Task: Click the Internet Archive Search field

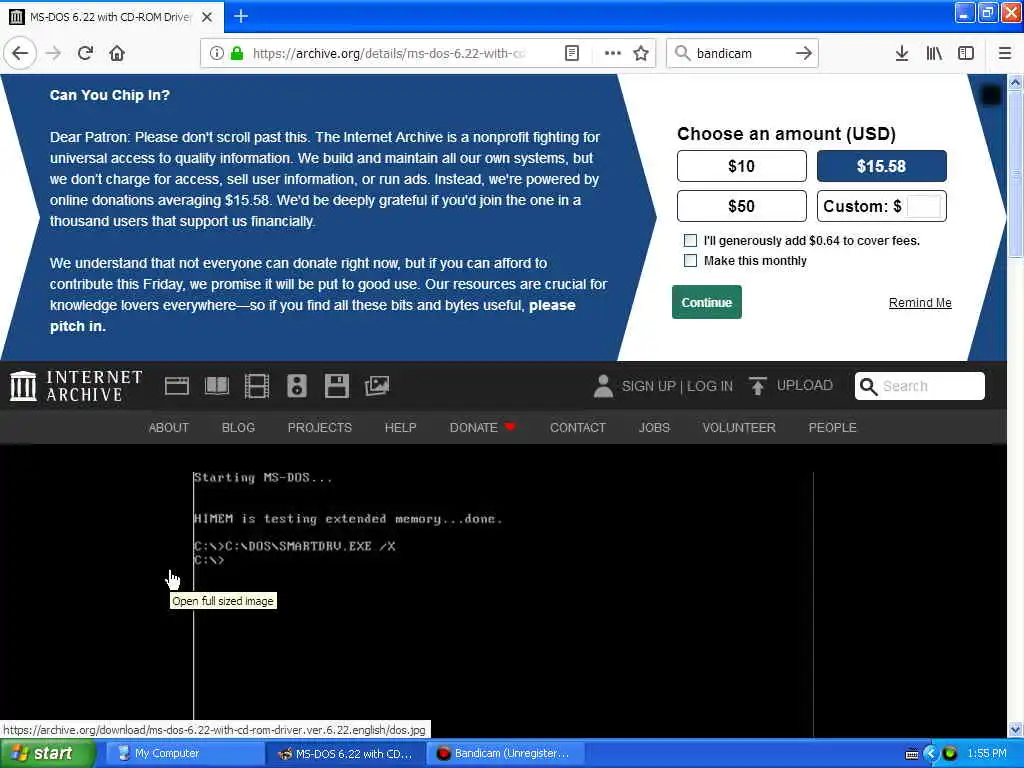Action: pyautogui.click(x=920, y=386)
